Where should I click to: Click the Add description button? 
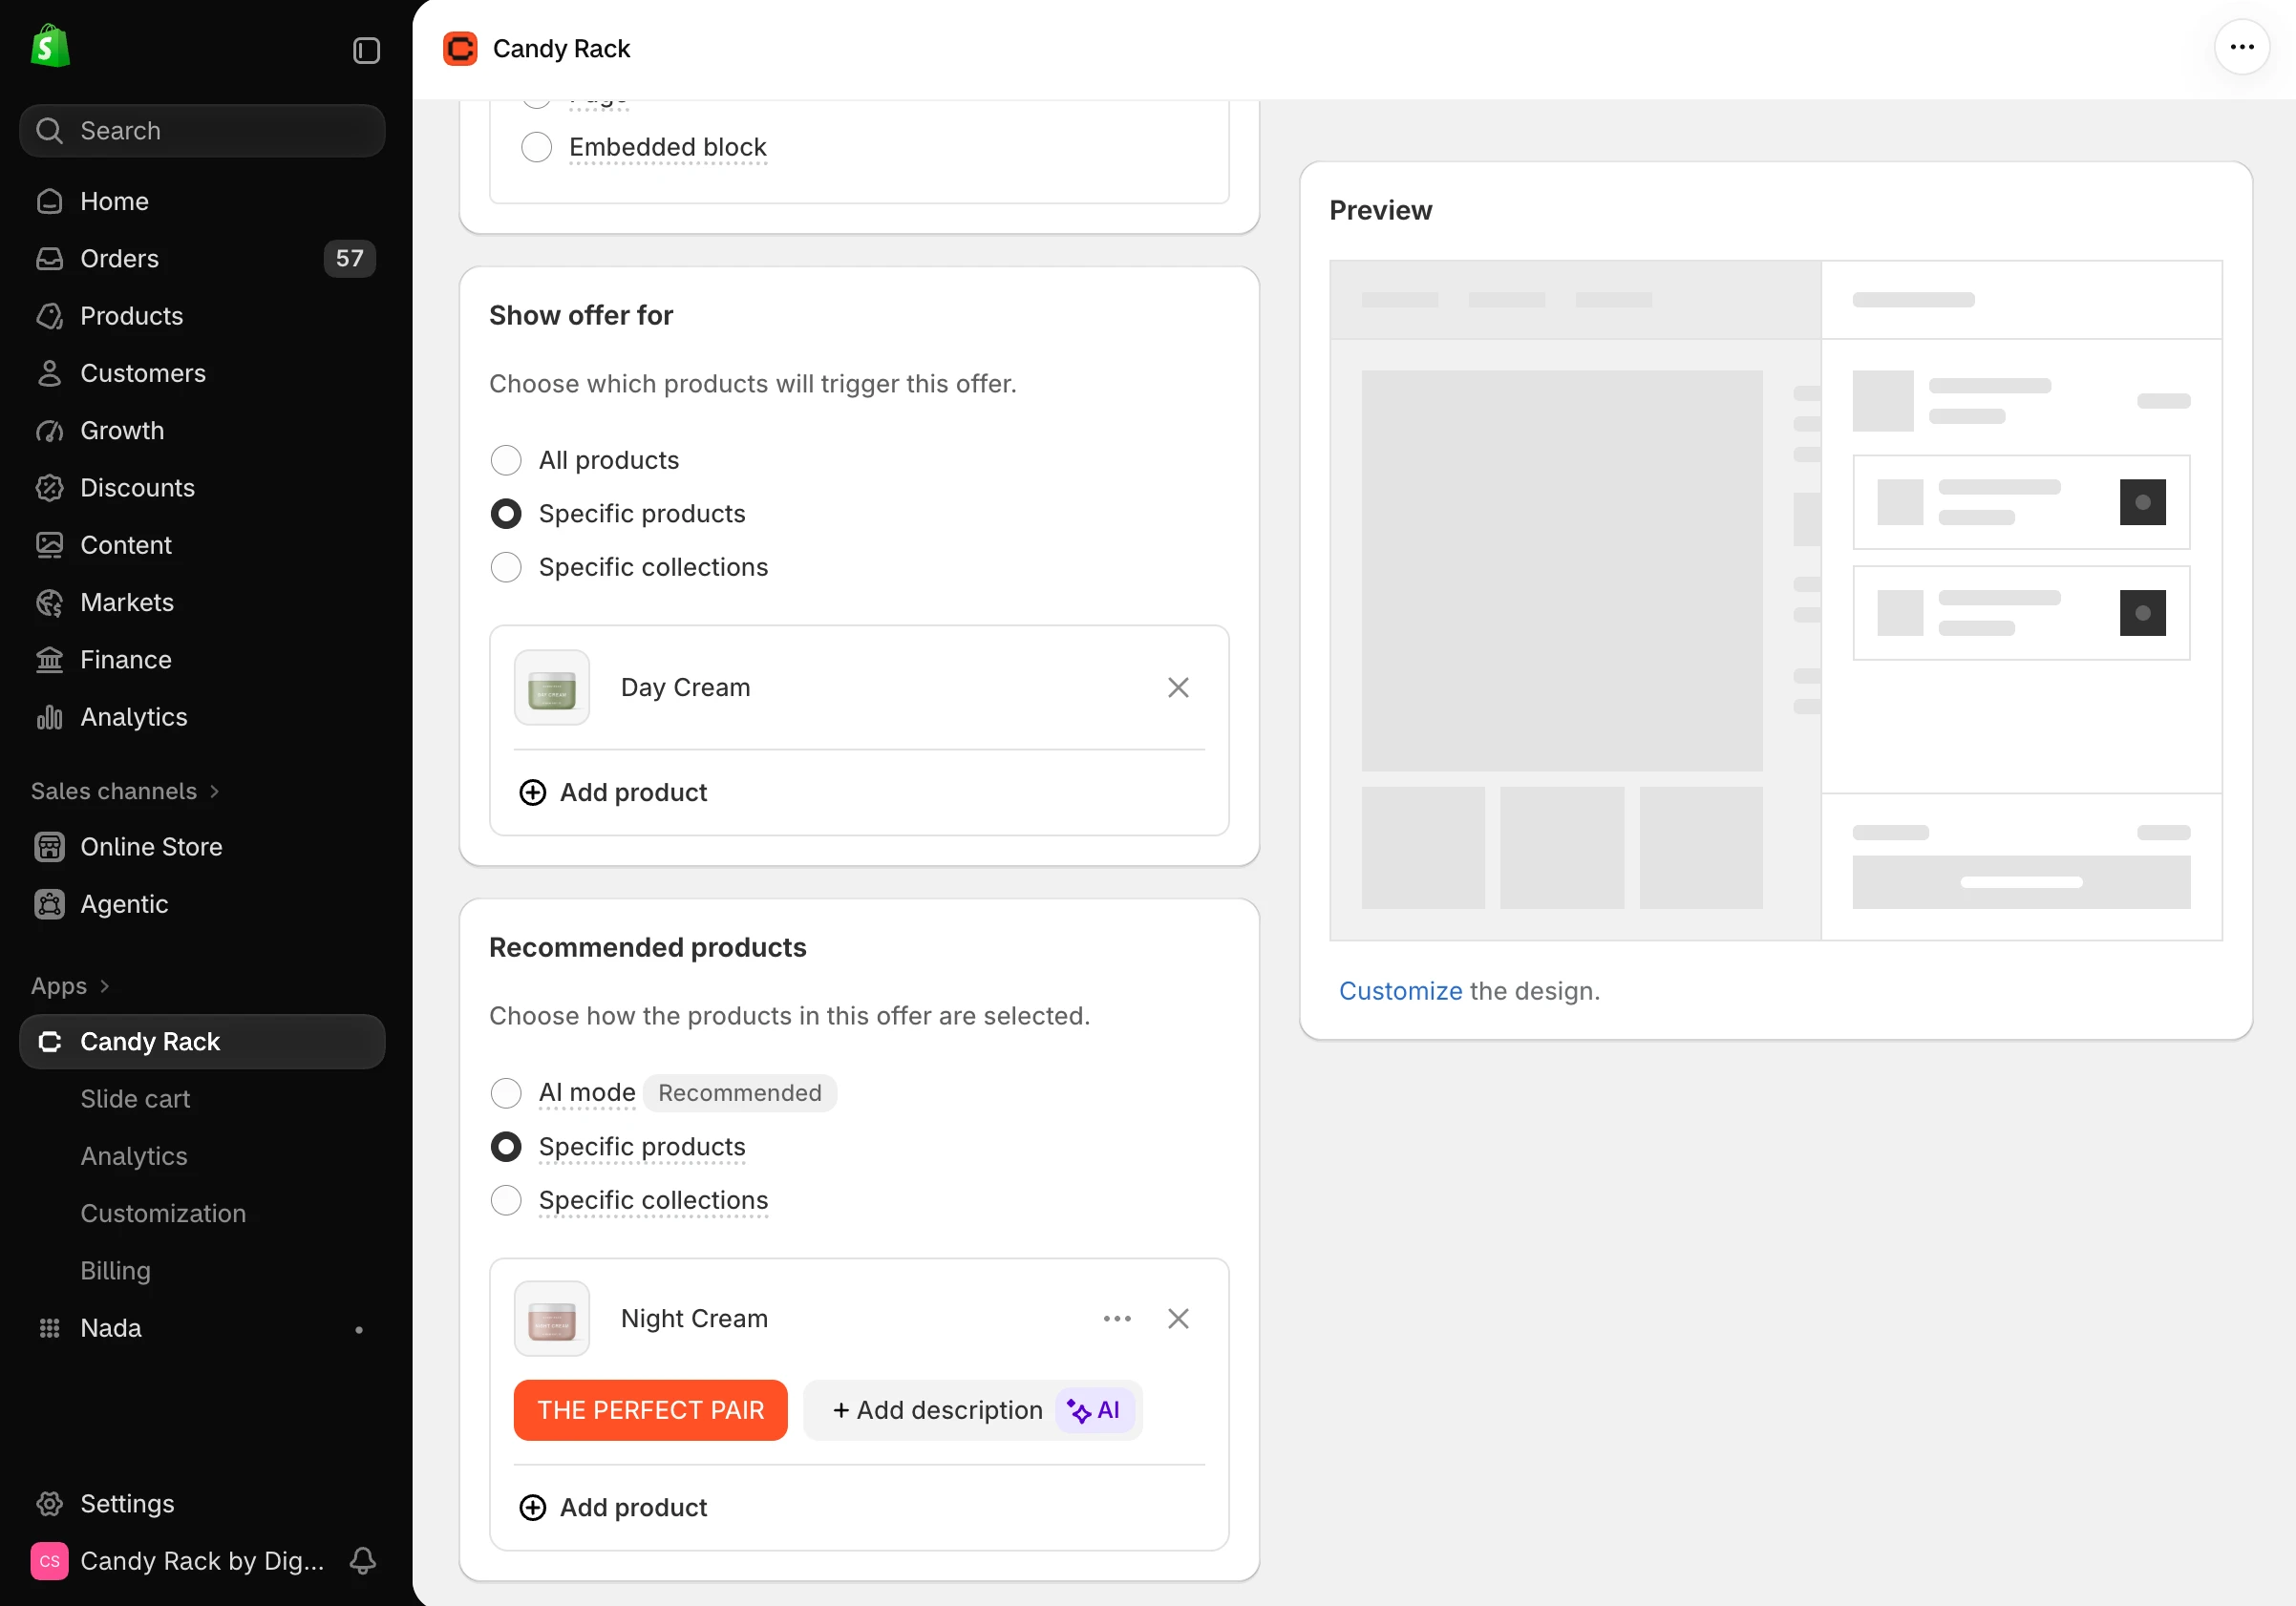[x=937, y=1411]
